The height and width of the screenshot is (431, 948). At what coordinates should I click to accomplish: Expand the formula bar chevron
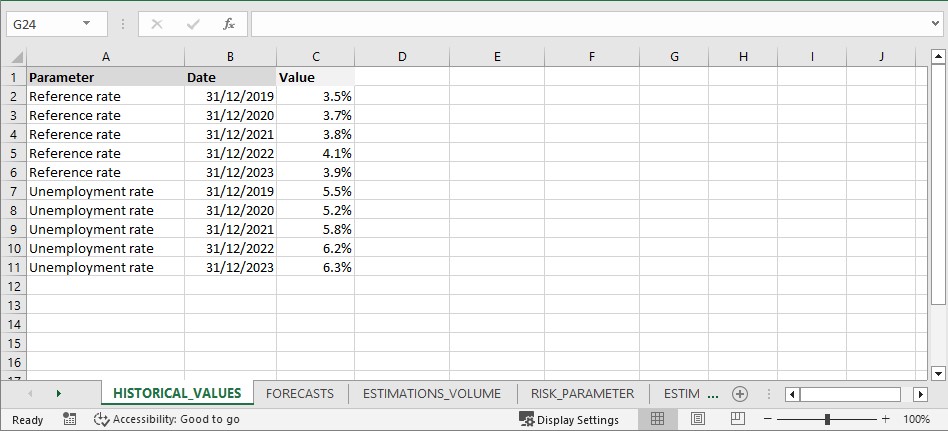coord(937,24)
